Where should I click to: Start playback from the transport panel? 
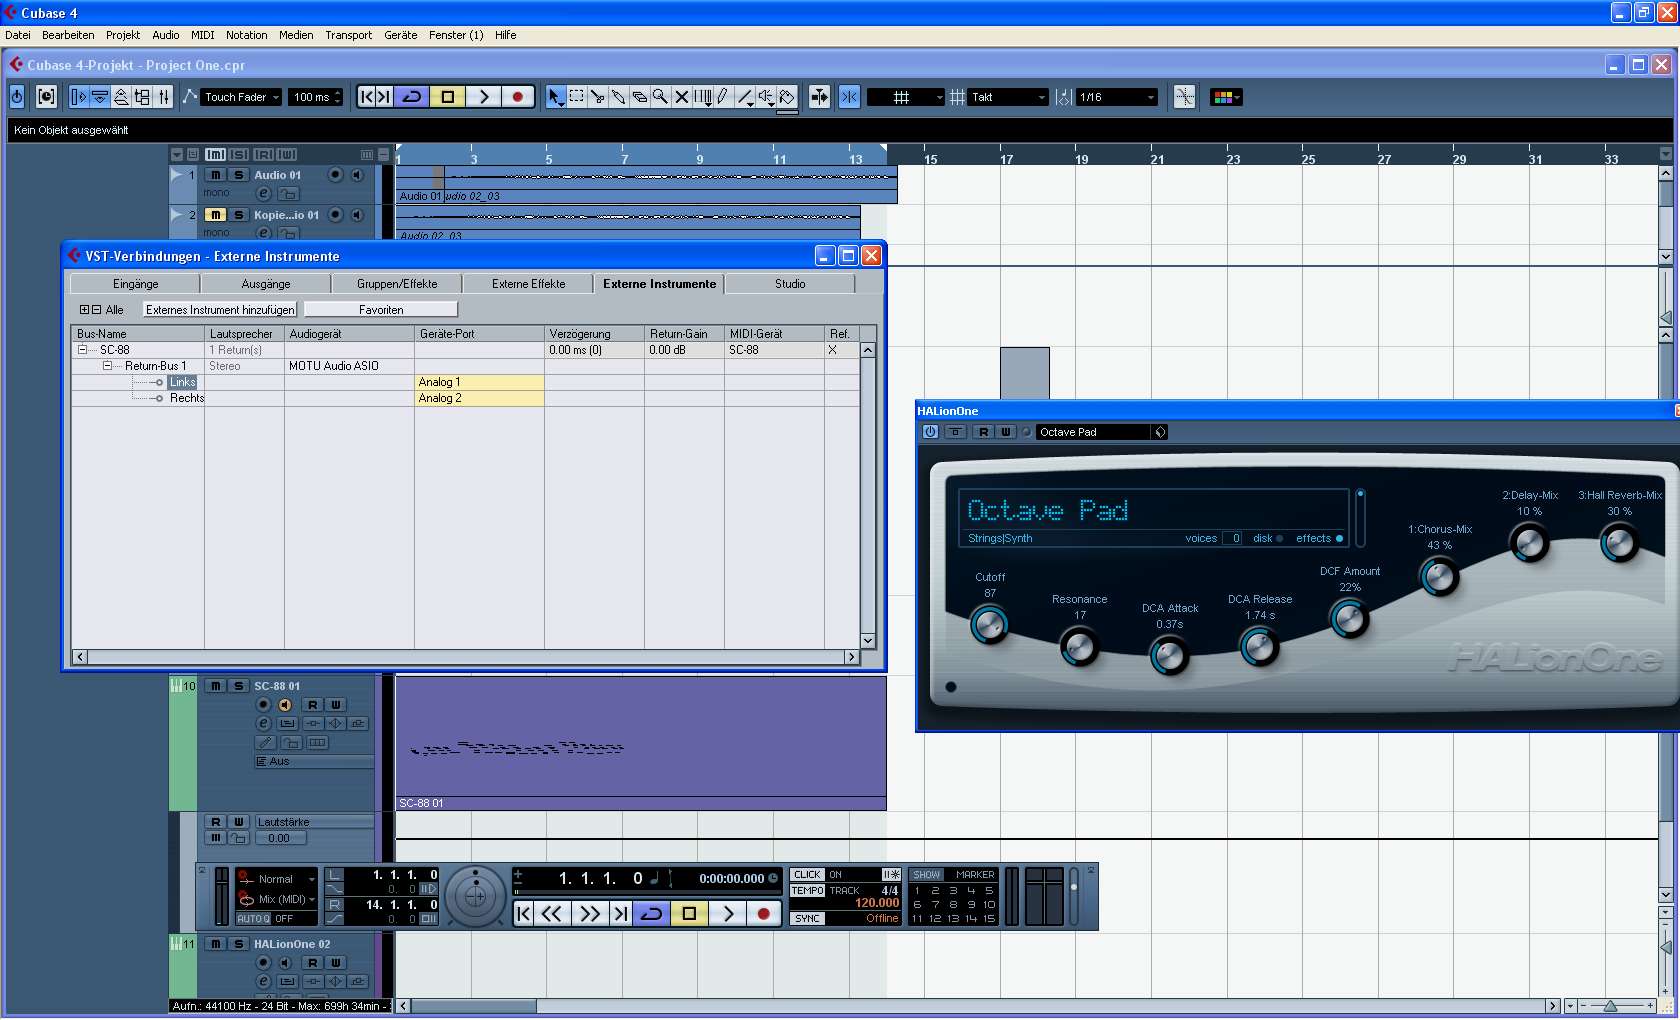pos(728,913)
